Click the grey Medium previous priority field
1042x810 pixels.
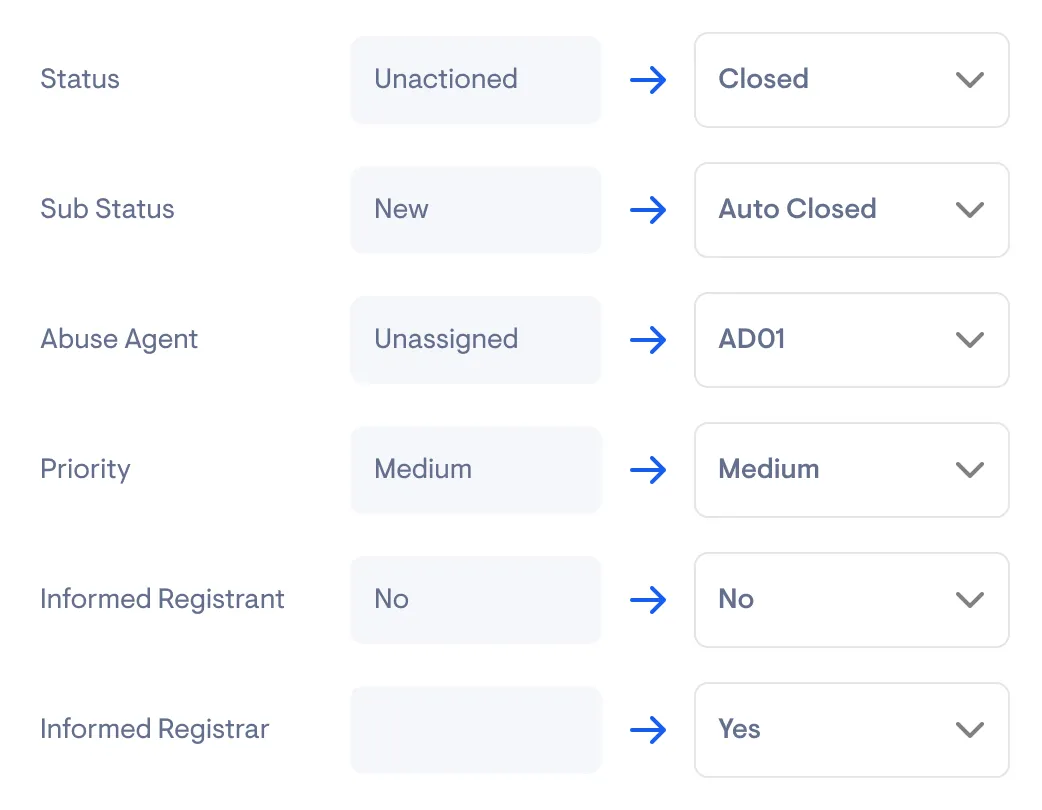click(475, 470)
